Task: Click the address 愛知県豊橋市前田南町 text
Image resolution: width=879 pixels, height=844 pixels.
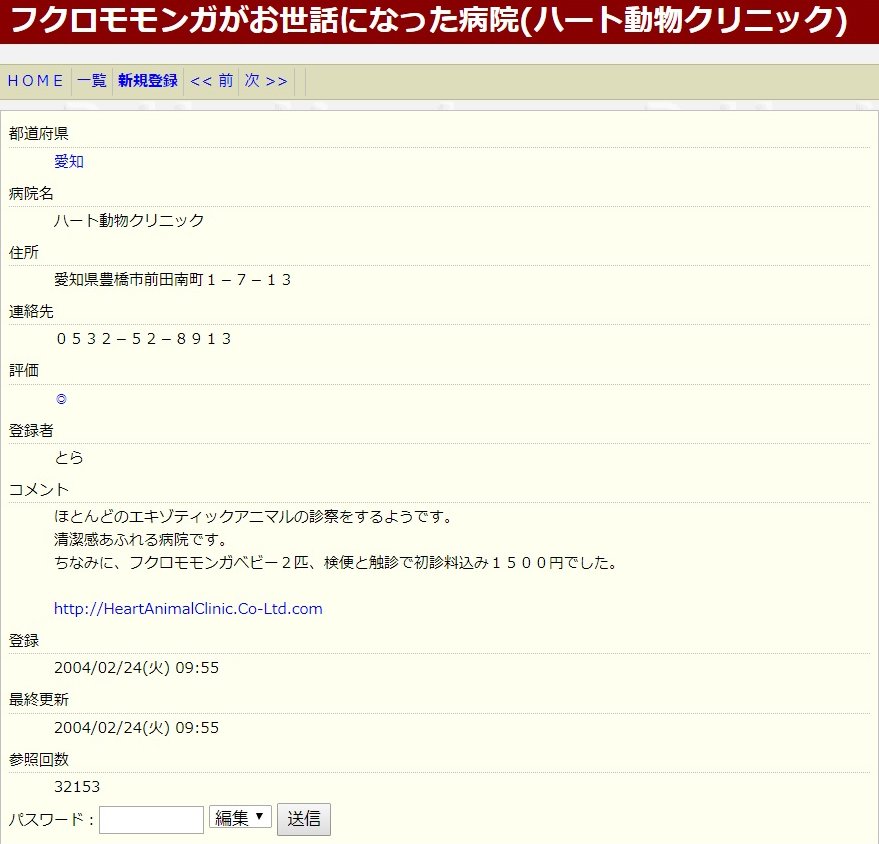Action: (173, 280)
